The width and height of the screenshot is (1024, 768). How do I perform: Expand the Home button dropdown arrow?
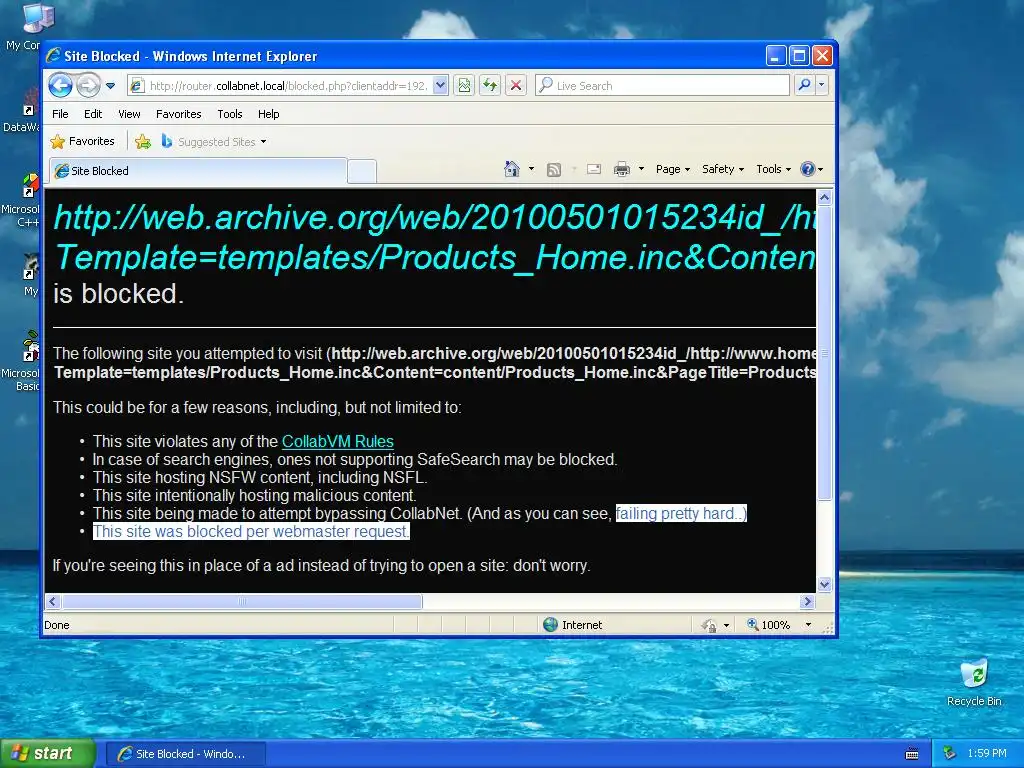point(531,169)
